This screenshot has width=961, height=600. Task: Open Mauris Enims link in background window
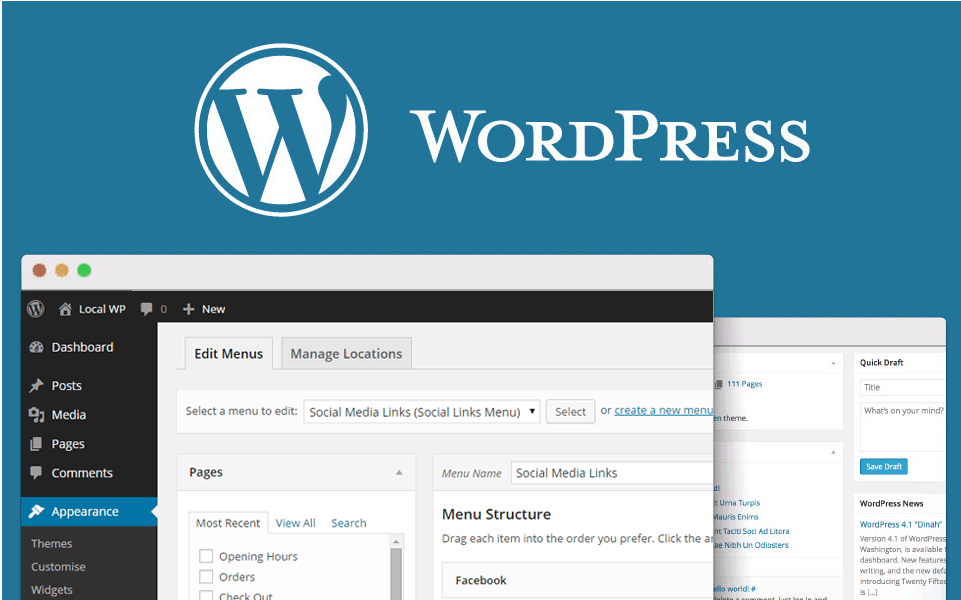tap(736, 517)
